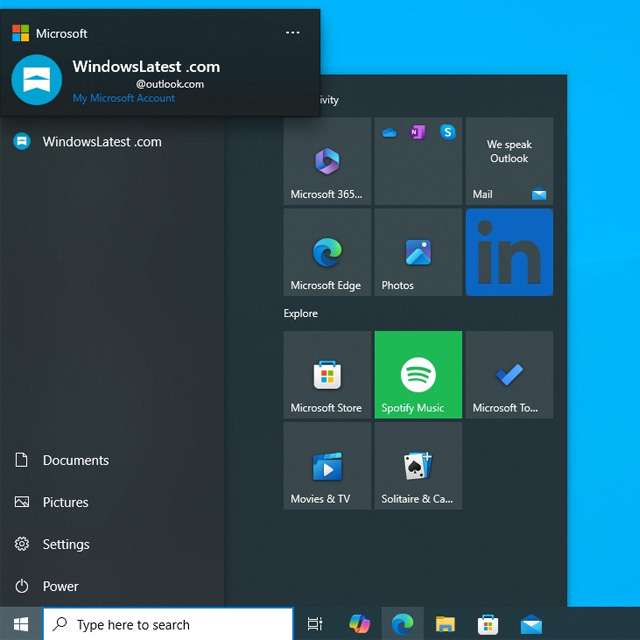Click the Type here to search box
The width and height of the screenshot is (640, 640).
168,624
